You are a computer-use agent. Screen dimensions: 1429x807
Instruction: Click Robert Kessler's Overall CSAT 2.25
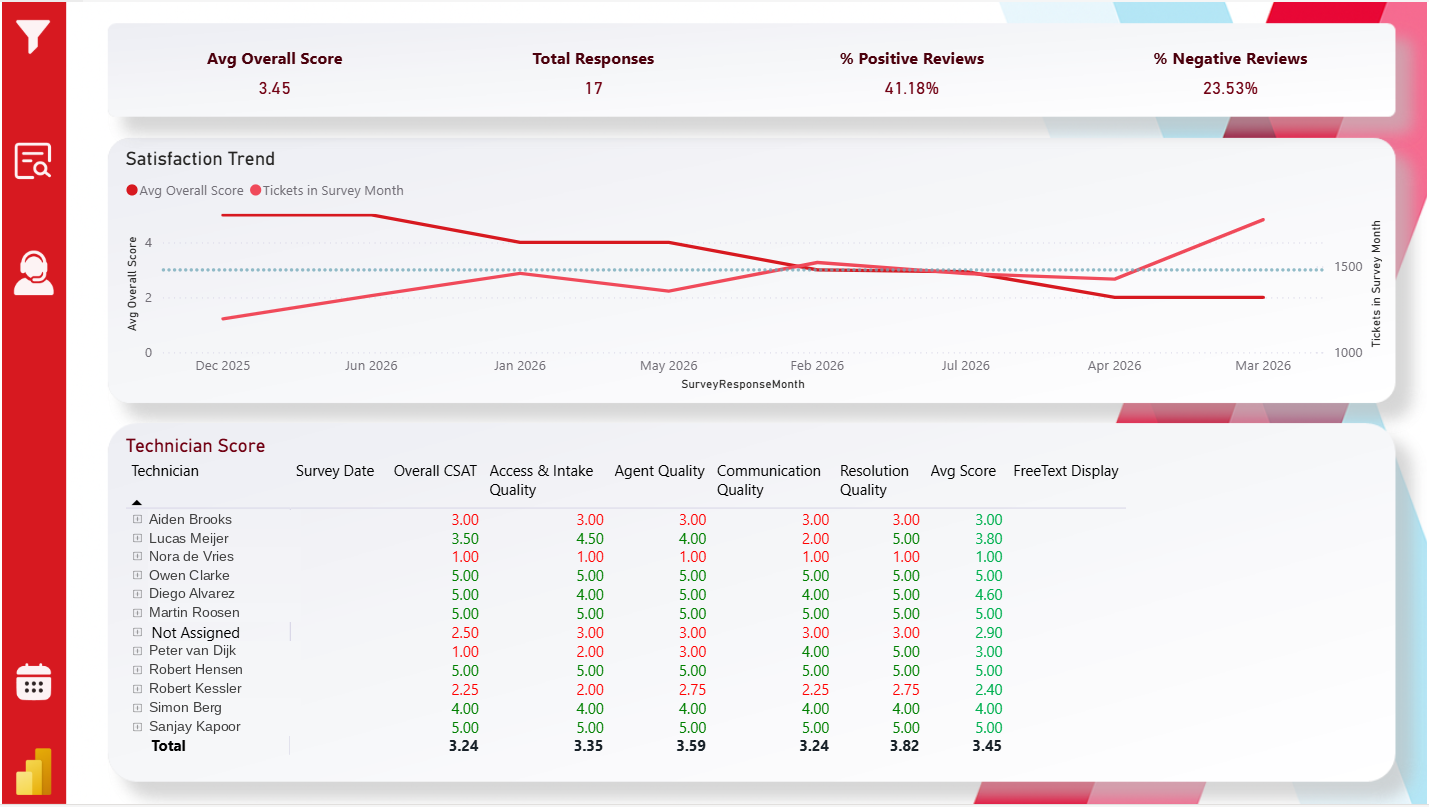[x=464, y=690]
